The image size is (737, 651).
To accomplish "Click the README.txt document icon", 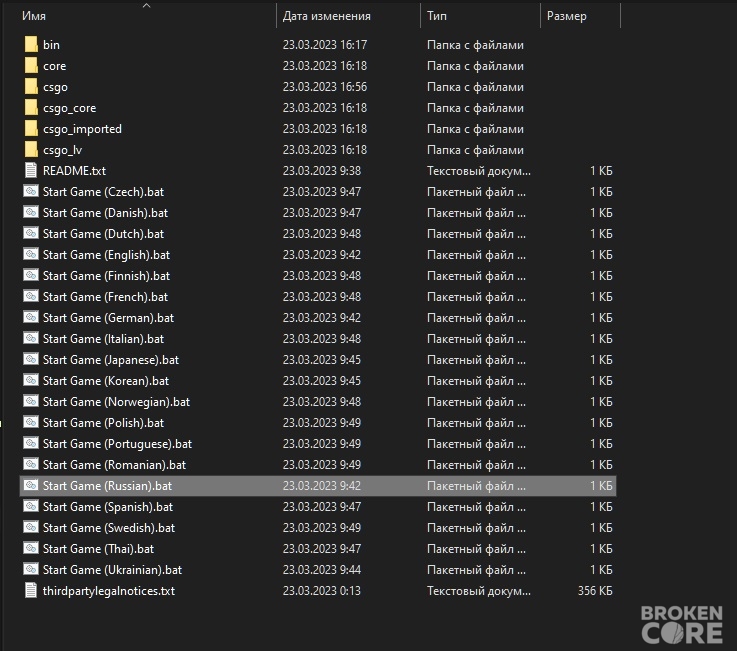I will coord(31,171).
